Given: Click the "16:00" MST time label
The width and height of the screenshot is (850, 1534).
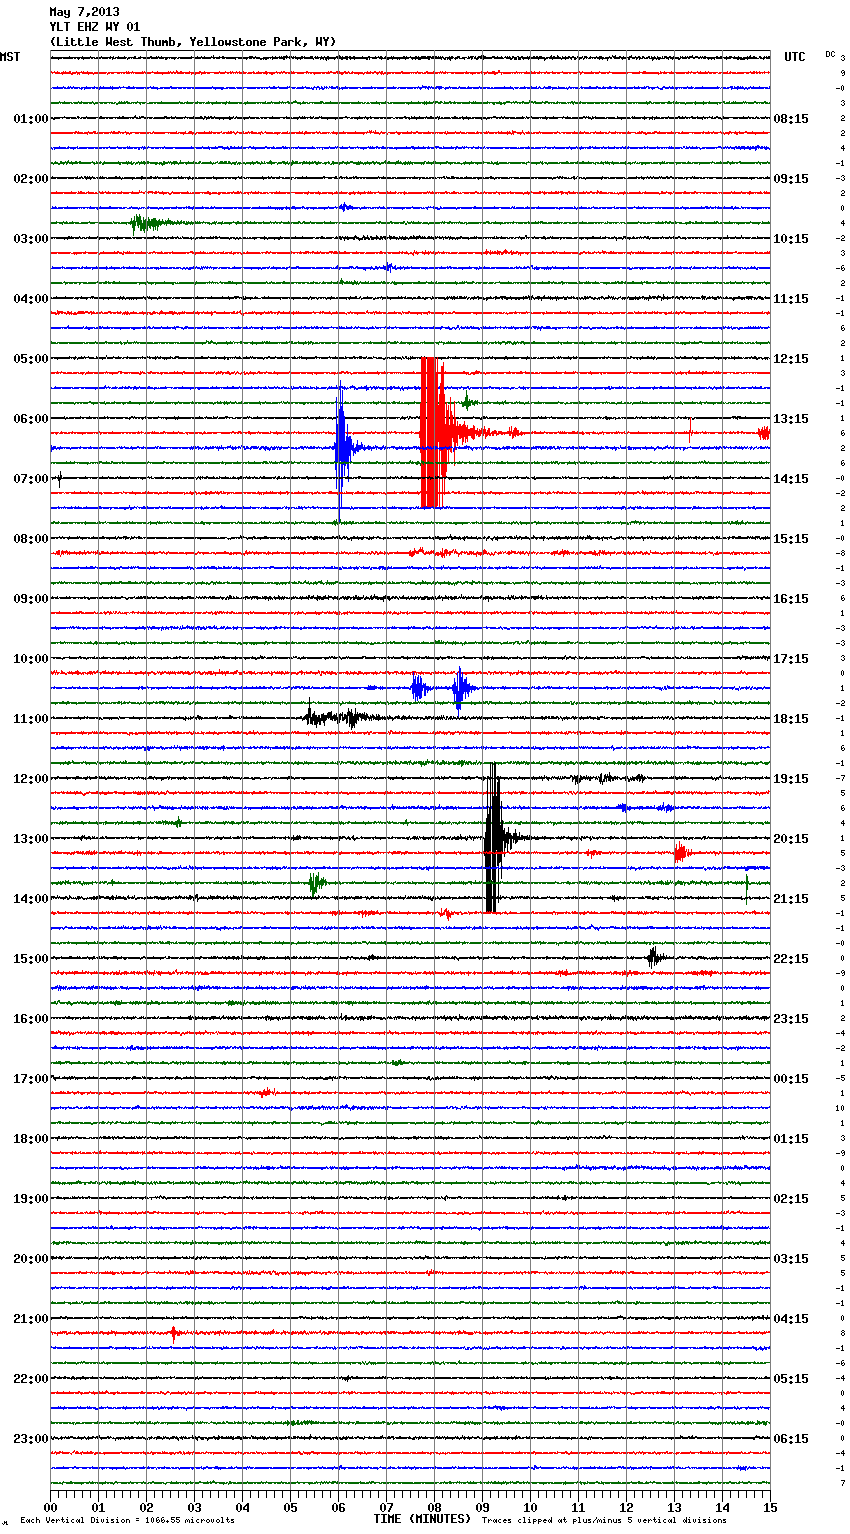Looking at the screenshot, I should 31,1019.
